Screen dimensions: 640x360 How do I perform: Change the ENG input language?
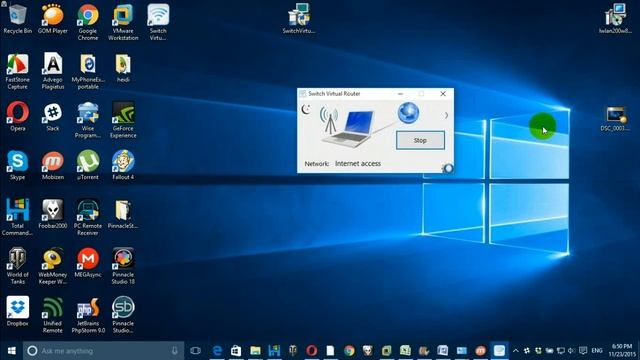point(597,351)
